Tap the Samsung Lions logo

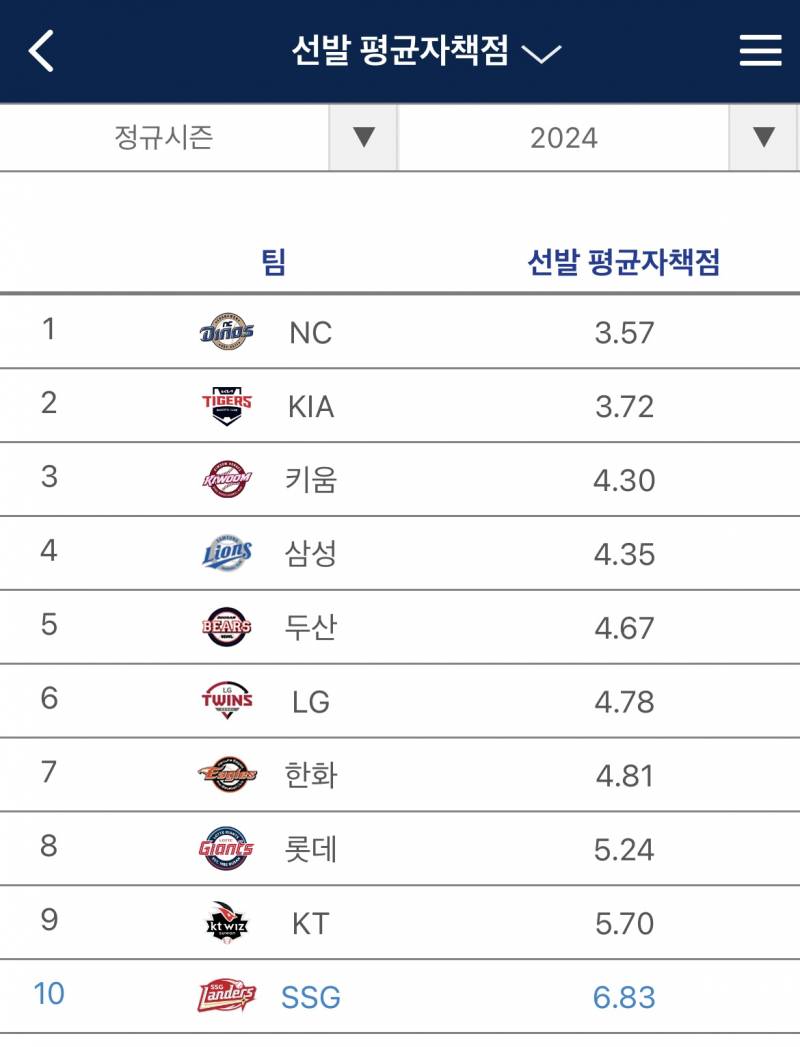coord(227,553)
